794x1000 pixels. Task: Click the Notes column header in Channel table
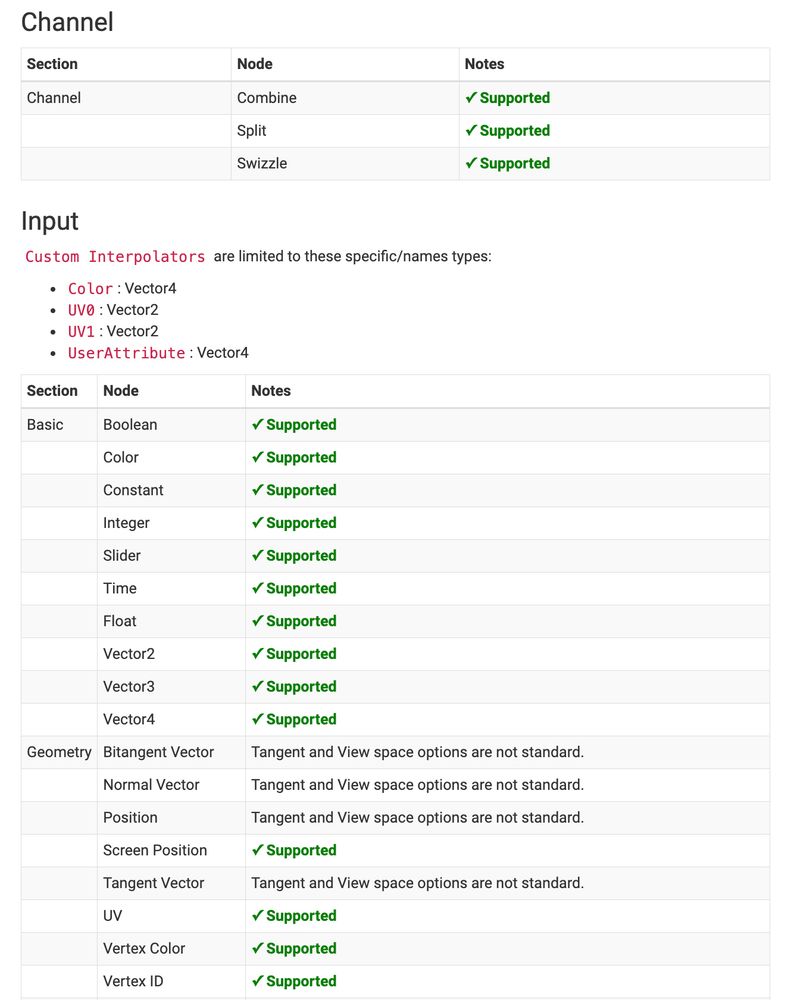(485, 64)
